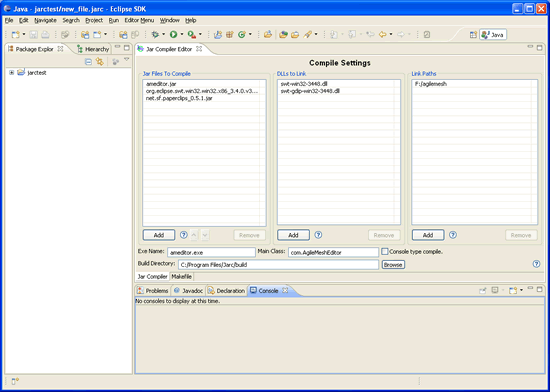Click the Open Console icon

(513, 290)
